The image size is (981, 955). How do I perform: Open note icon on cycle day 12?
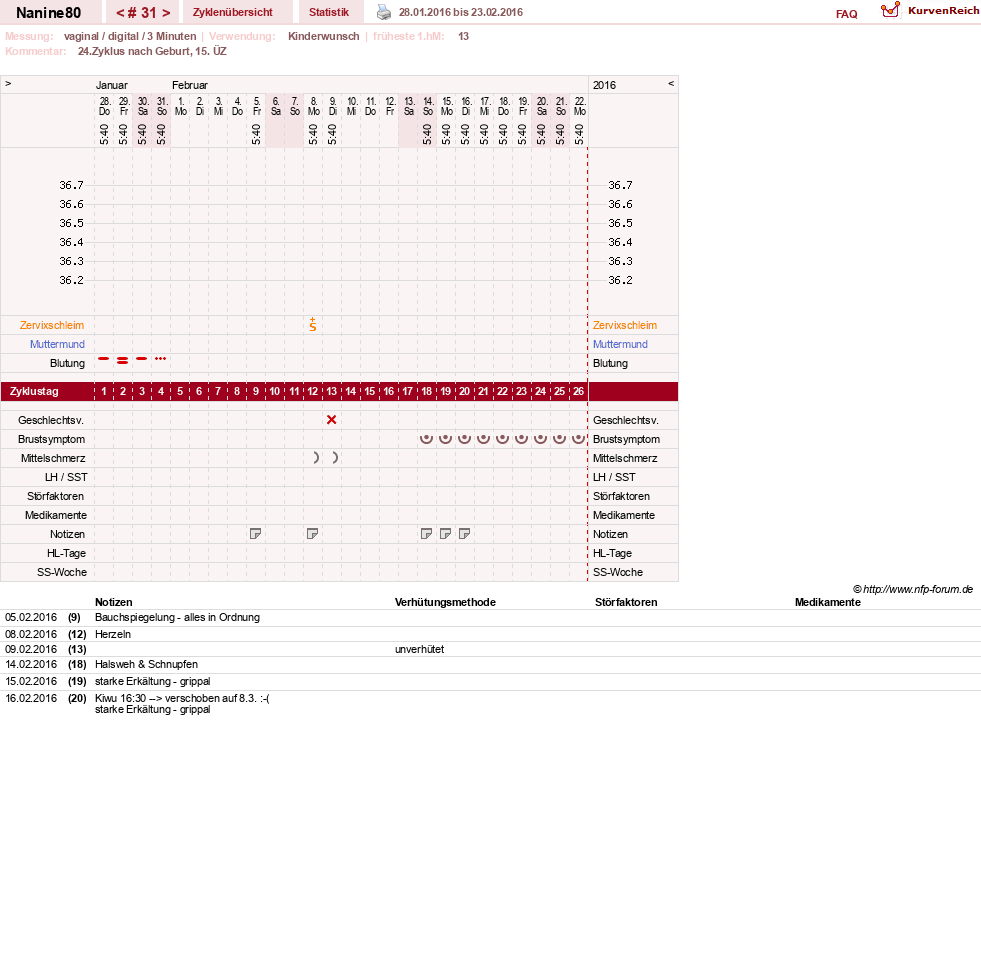312,534
